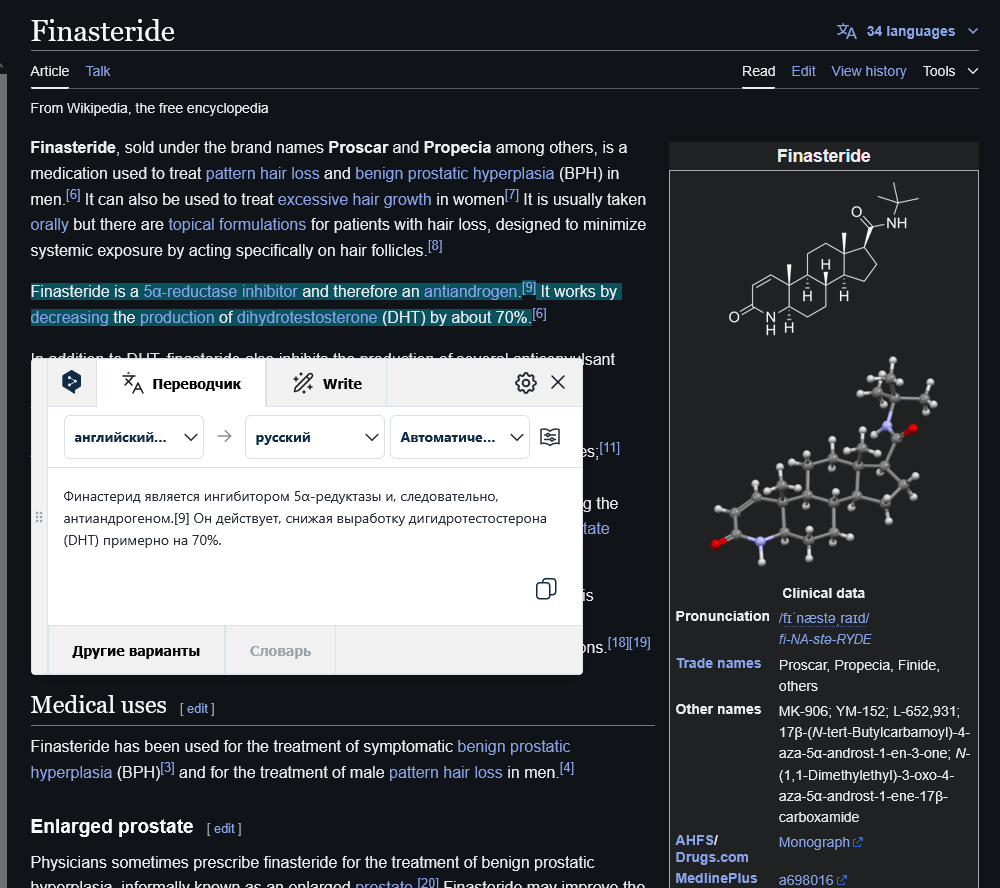Open source language dropdown английский
Viewport: 1000px width, 888px height.
point(133,437)
